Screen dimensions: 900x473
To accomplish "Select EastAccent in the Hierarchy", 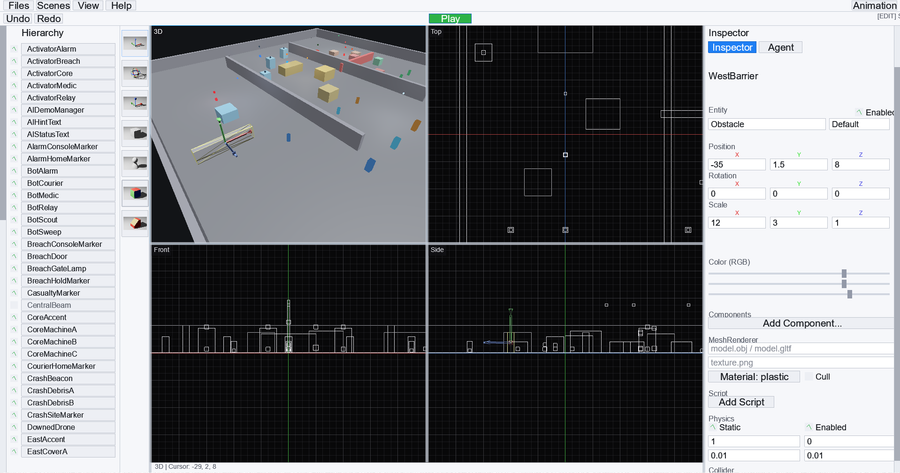I will click(x=68, y=439).
